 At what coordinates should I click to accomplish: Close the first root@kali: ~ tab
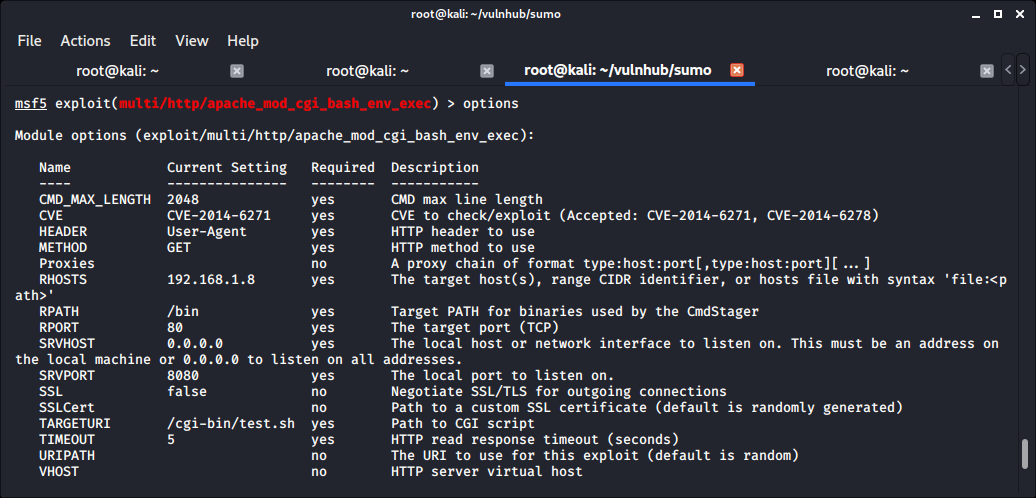pos(237,71)
